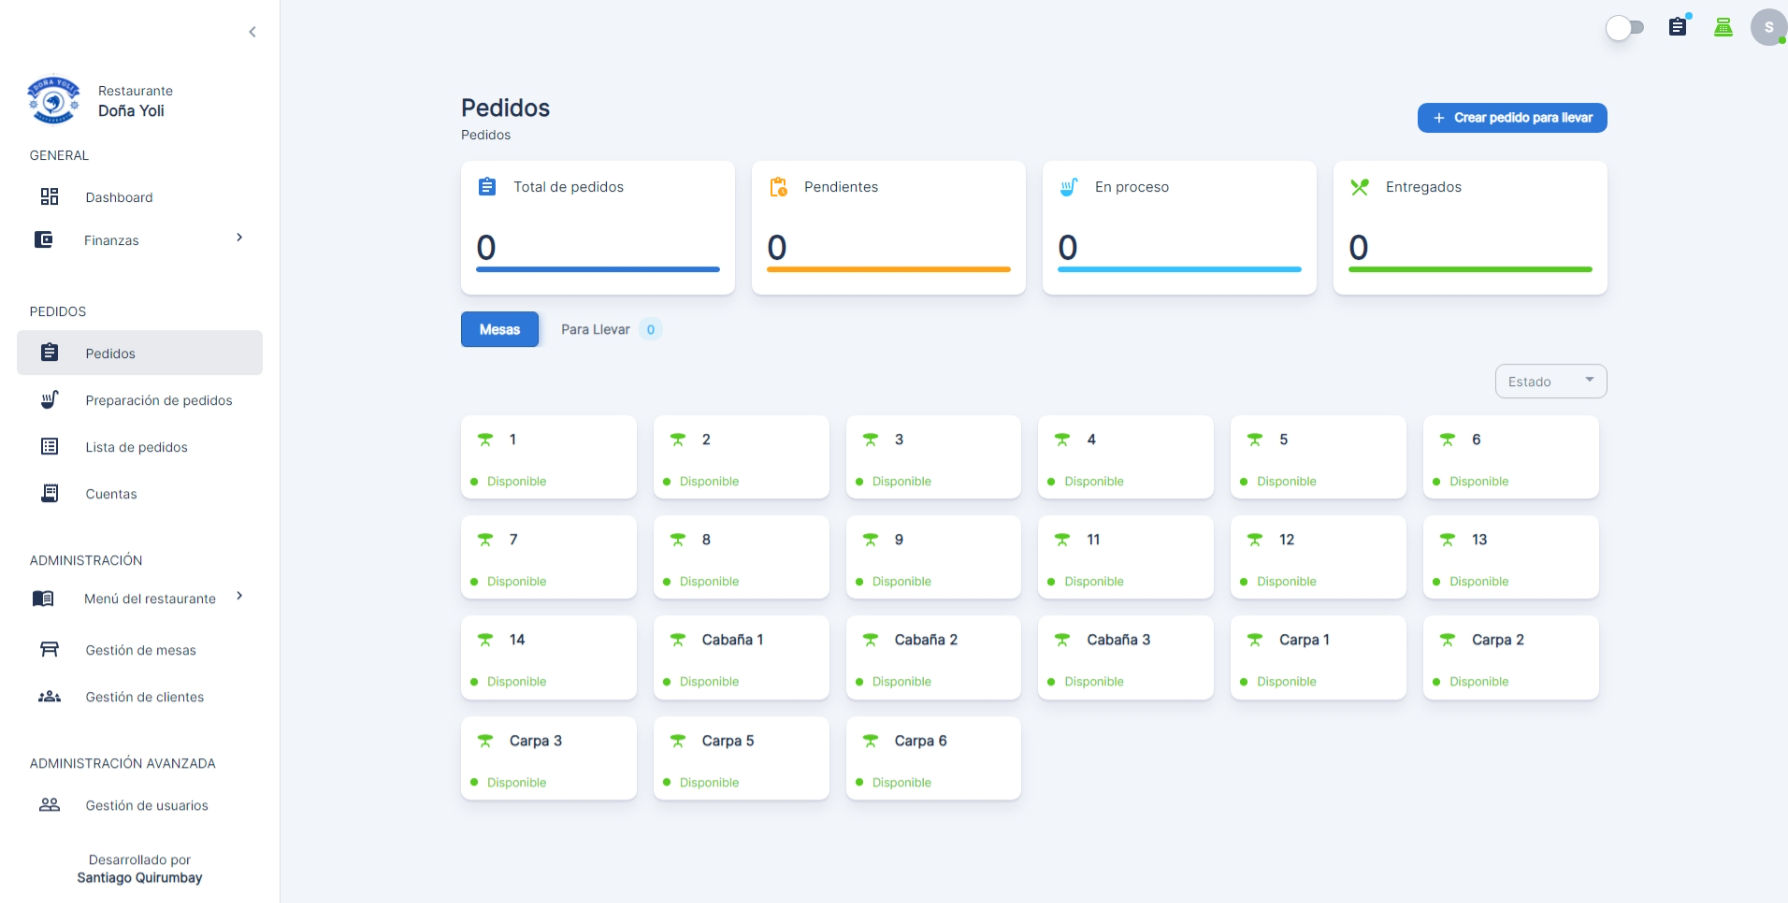Click the Lista de pedidos list icon
The height and width of the screenshot is (903, 1788).
[49, 447]
